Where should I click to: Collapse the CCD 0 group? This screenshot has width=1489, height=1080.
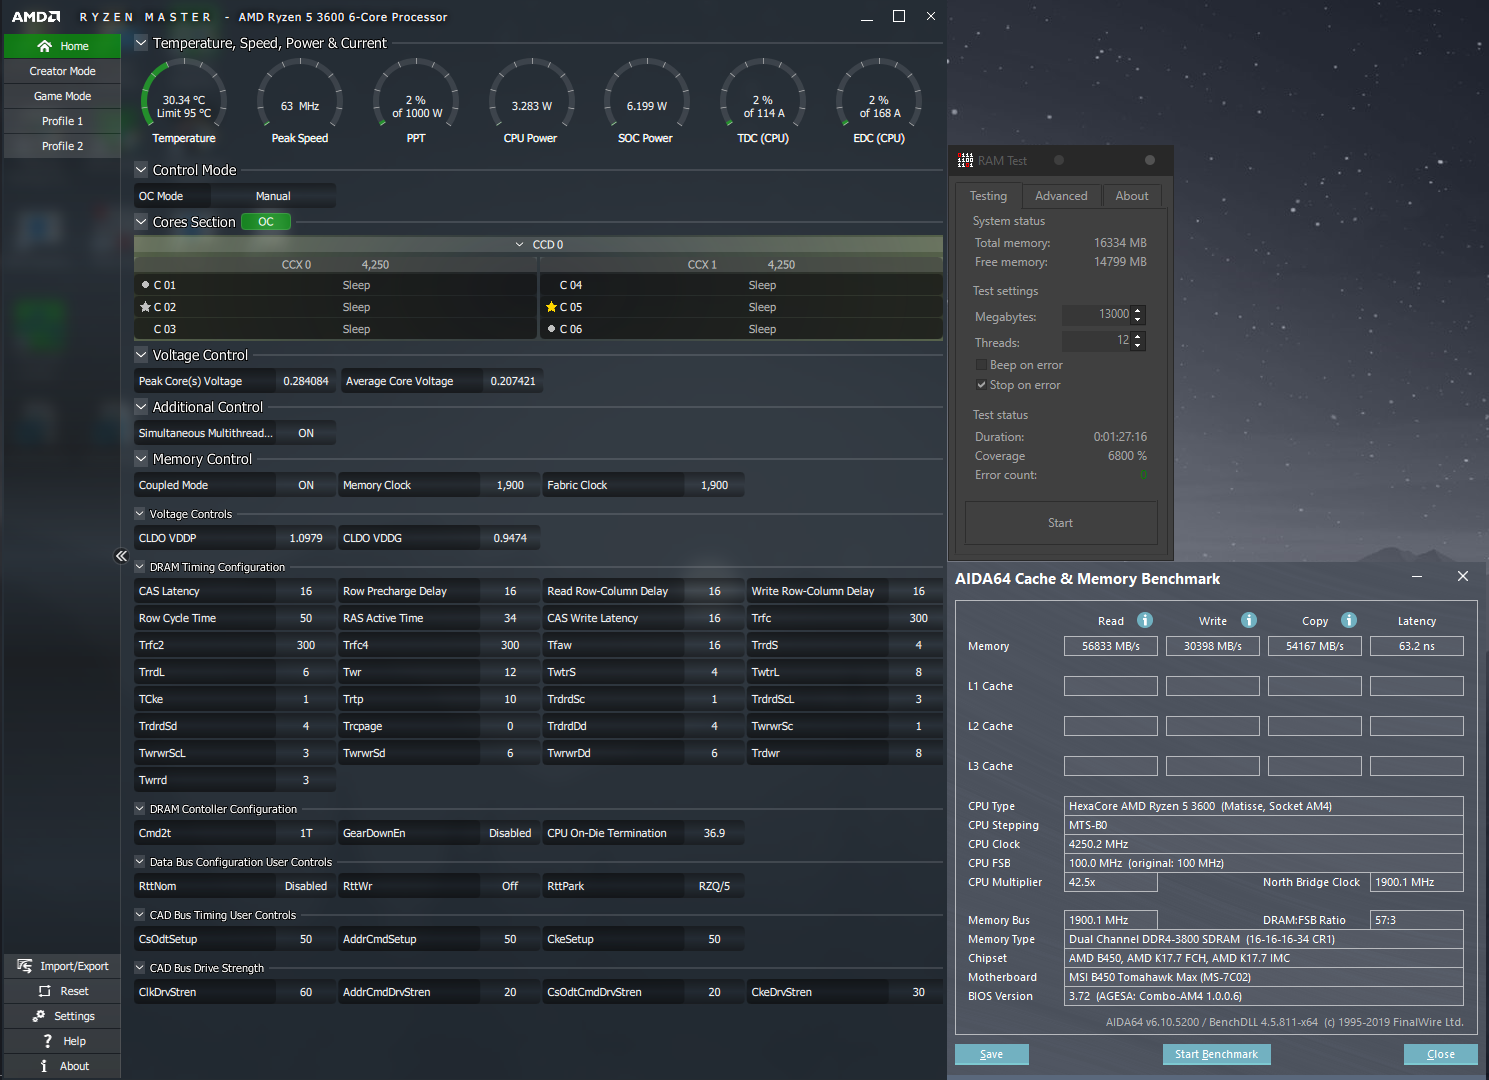click(520, 244)
